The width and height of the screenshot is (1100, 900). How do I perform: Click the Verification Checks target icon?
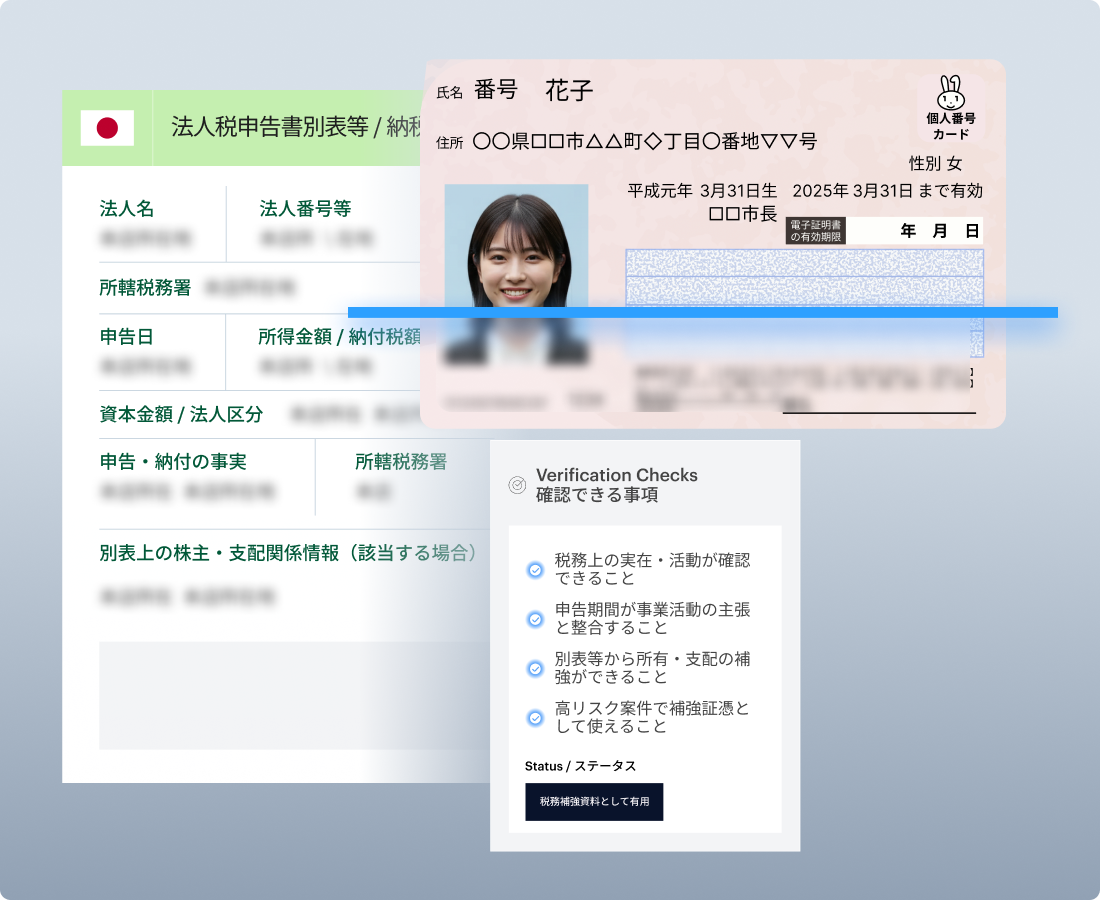coord(517,485)
